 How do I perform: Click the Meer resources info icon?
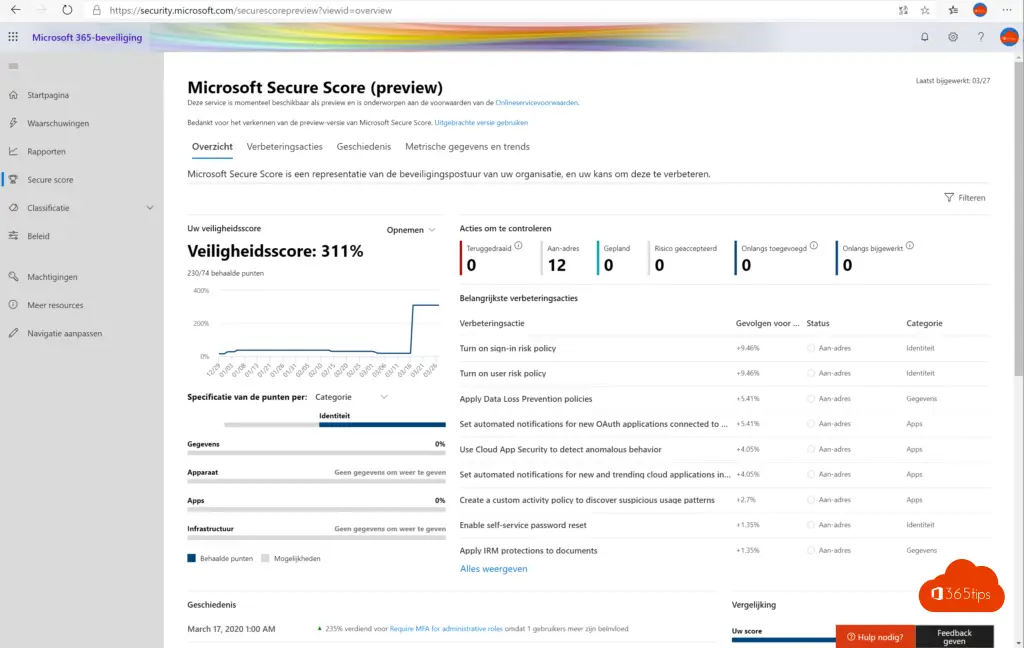point(13,304)
